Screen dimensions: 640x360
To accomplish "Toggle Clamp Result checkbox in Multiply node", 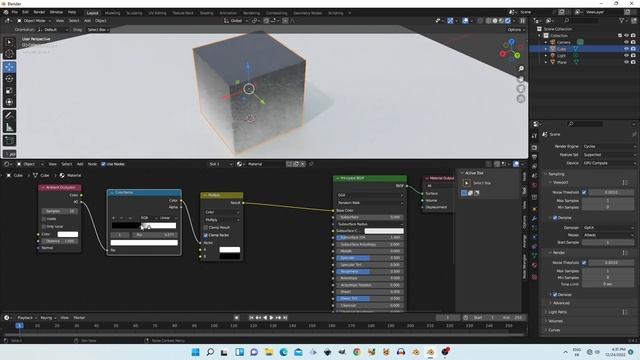I will click(x=206, y=227).
